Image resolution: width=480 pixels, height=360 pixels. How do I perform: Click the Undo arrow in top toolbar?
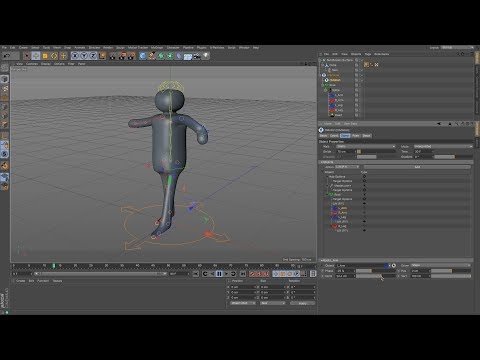[6, 56]
